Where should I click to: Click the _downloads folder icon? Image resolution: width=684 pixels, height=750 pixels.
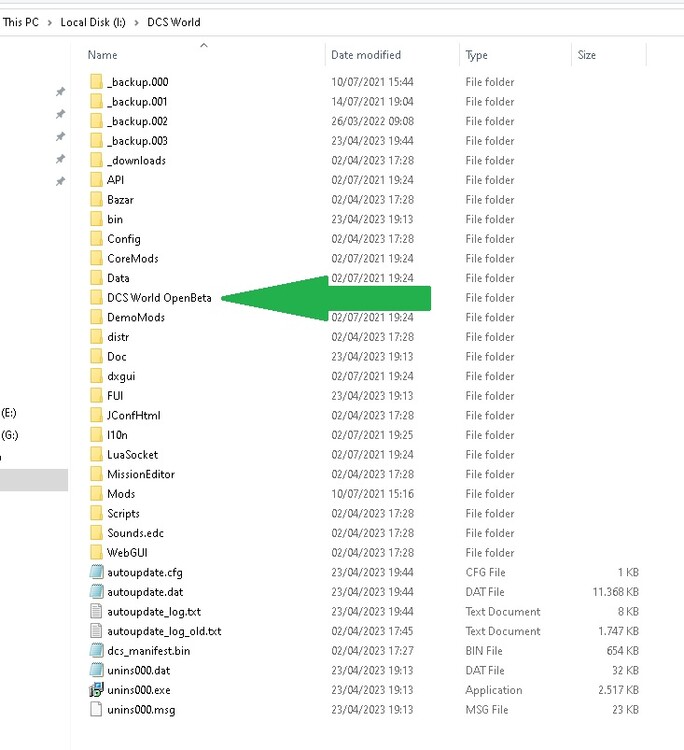click(96, 160)
